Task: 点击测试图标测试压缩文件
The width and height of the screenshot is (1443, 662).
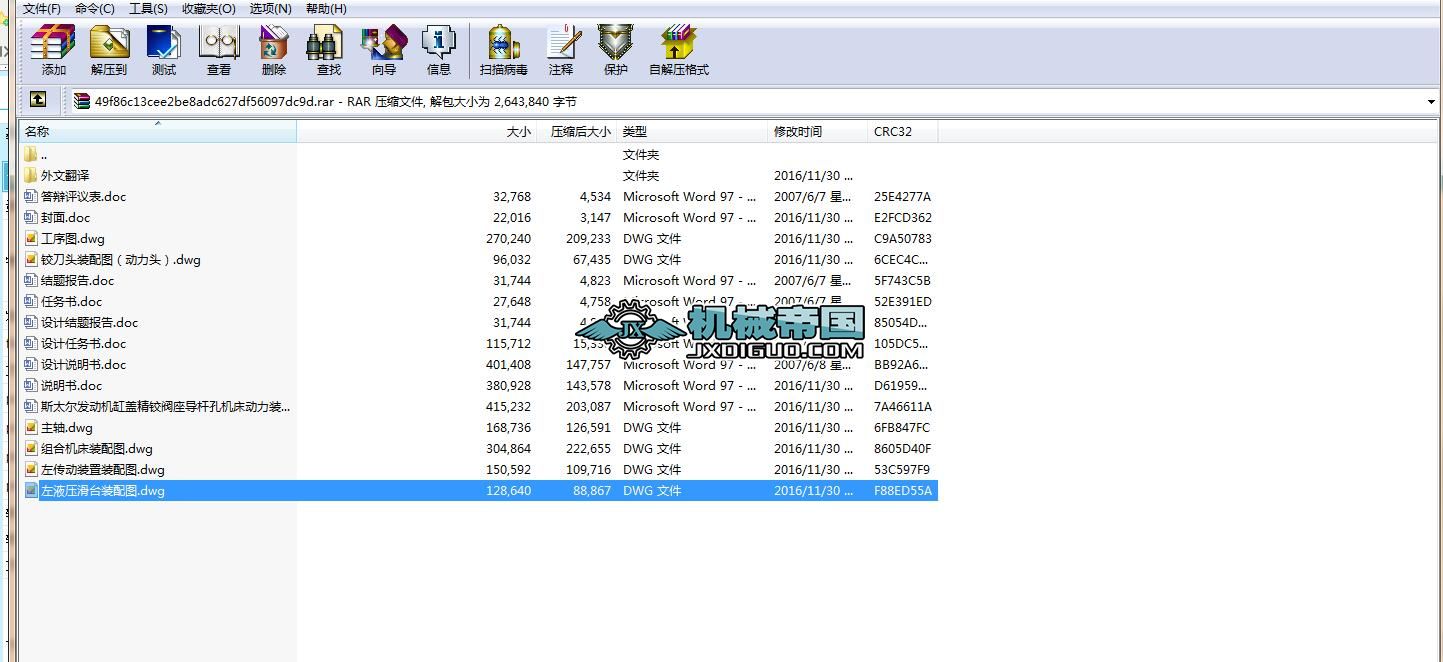Action: (x=163, y=47)
